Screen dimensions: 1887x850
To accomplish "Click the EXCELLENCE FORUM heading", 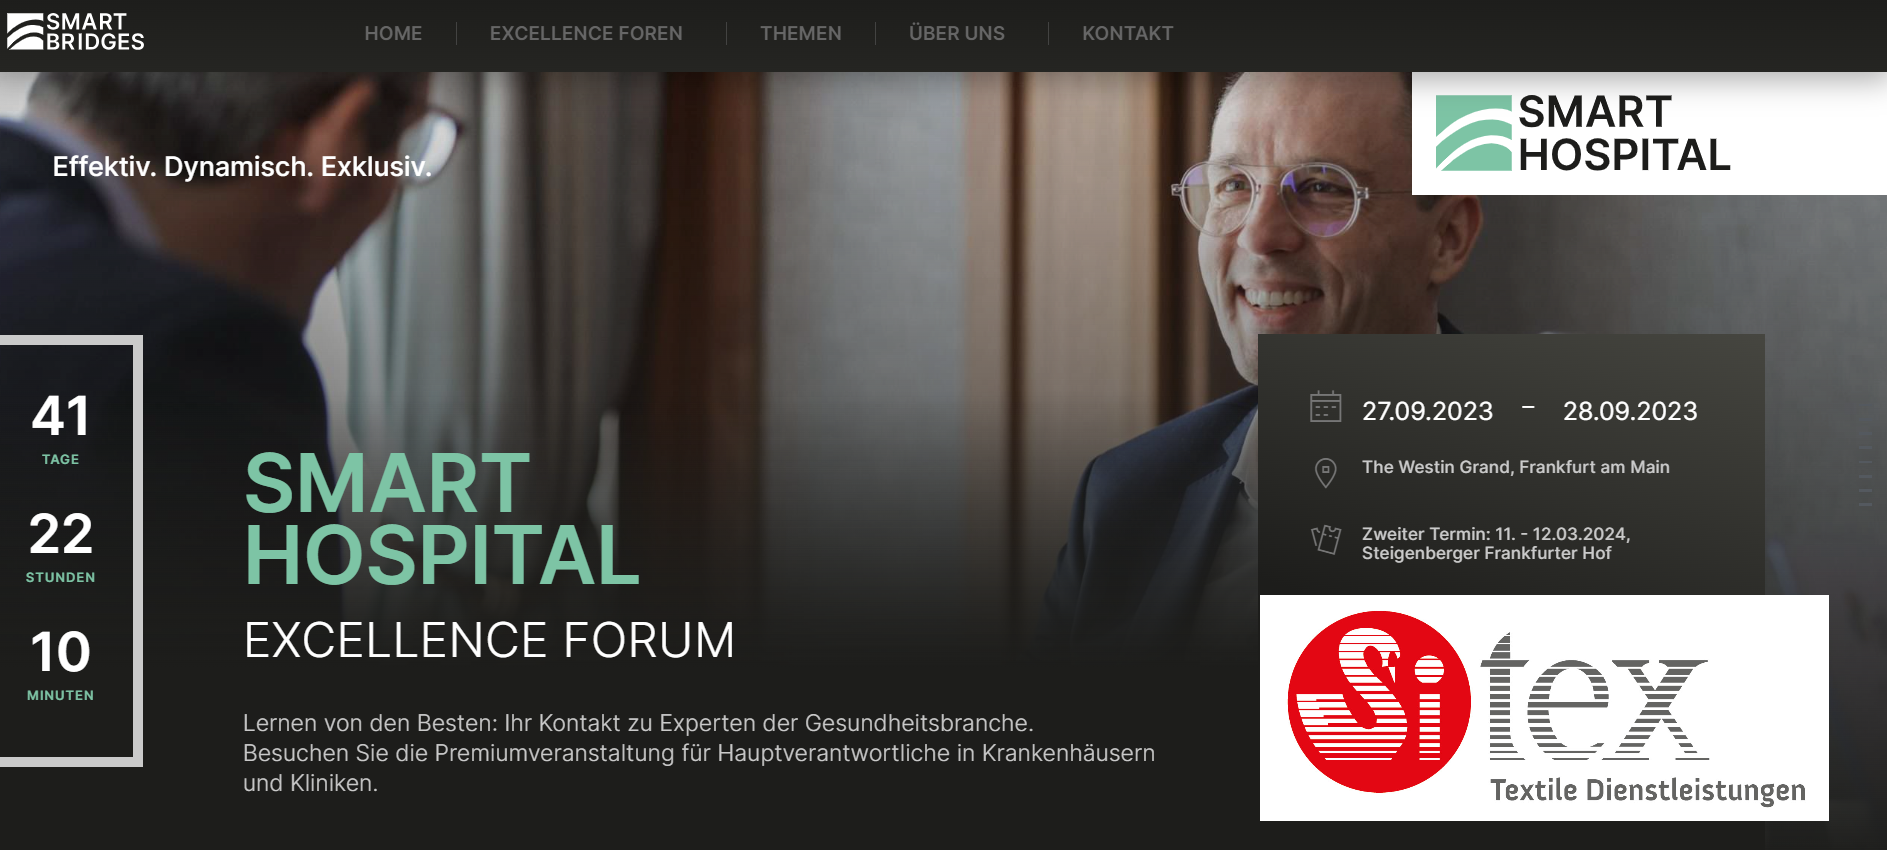I will (x=489, y=640).
